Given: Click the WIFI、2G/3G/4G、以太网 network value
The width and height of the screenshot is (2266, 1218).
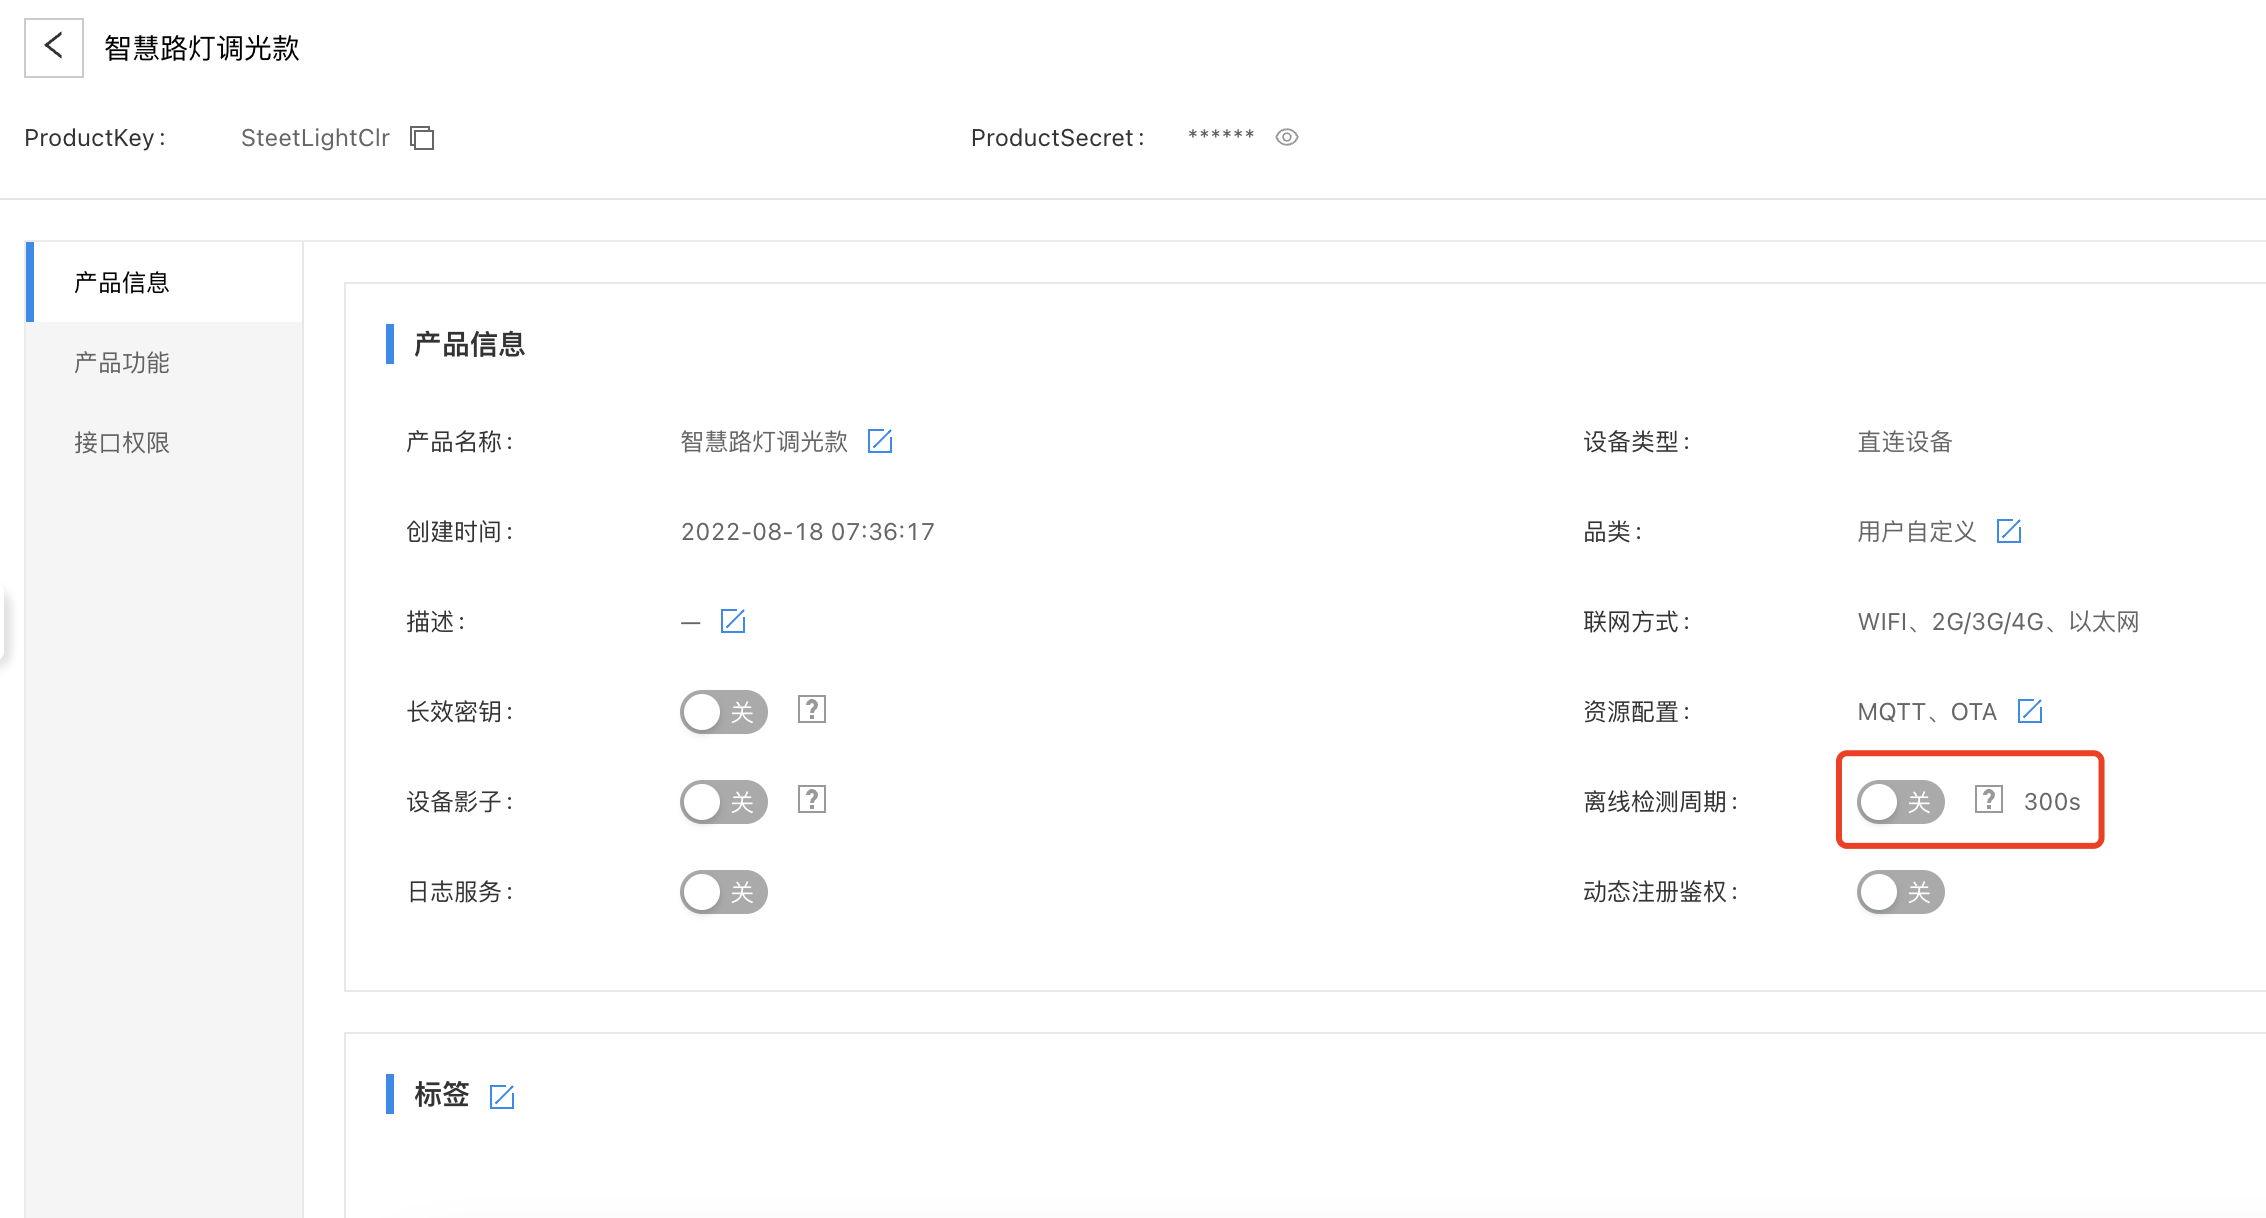Looking at the screenshot, I should click(1998, 621).
